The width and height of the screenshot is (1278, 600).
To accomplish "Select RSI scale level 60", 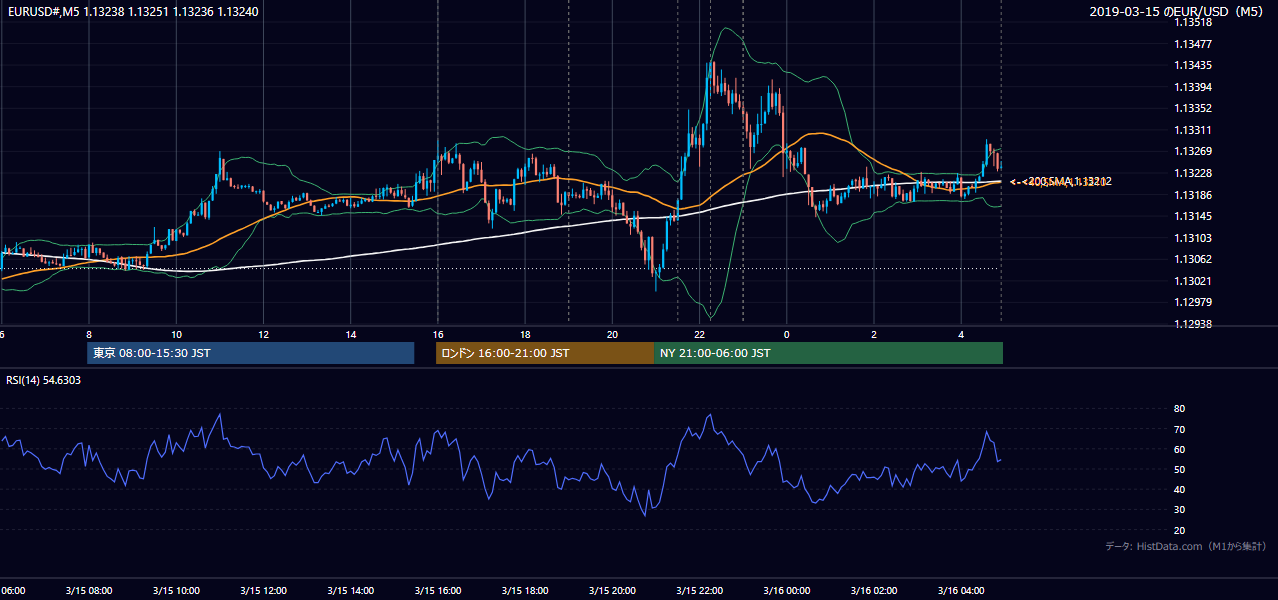I will point(1179,449).
